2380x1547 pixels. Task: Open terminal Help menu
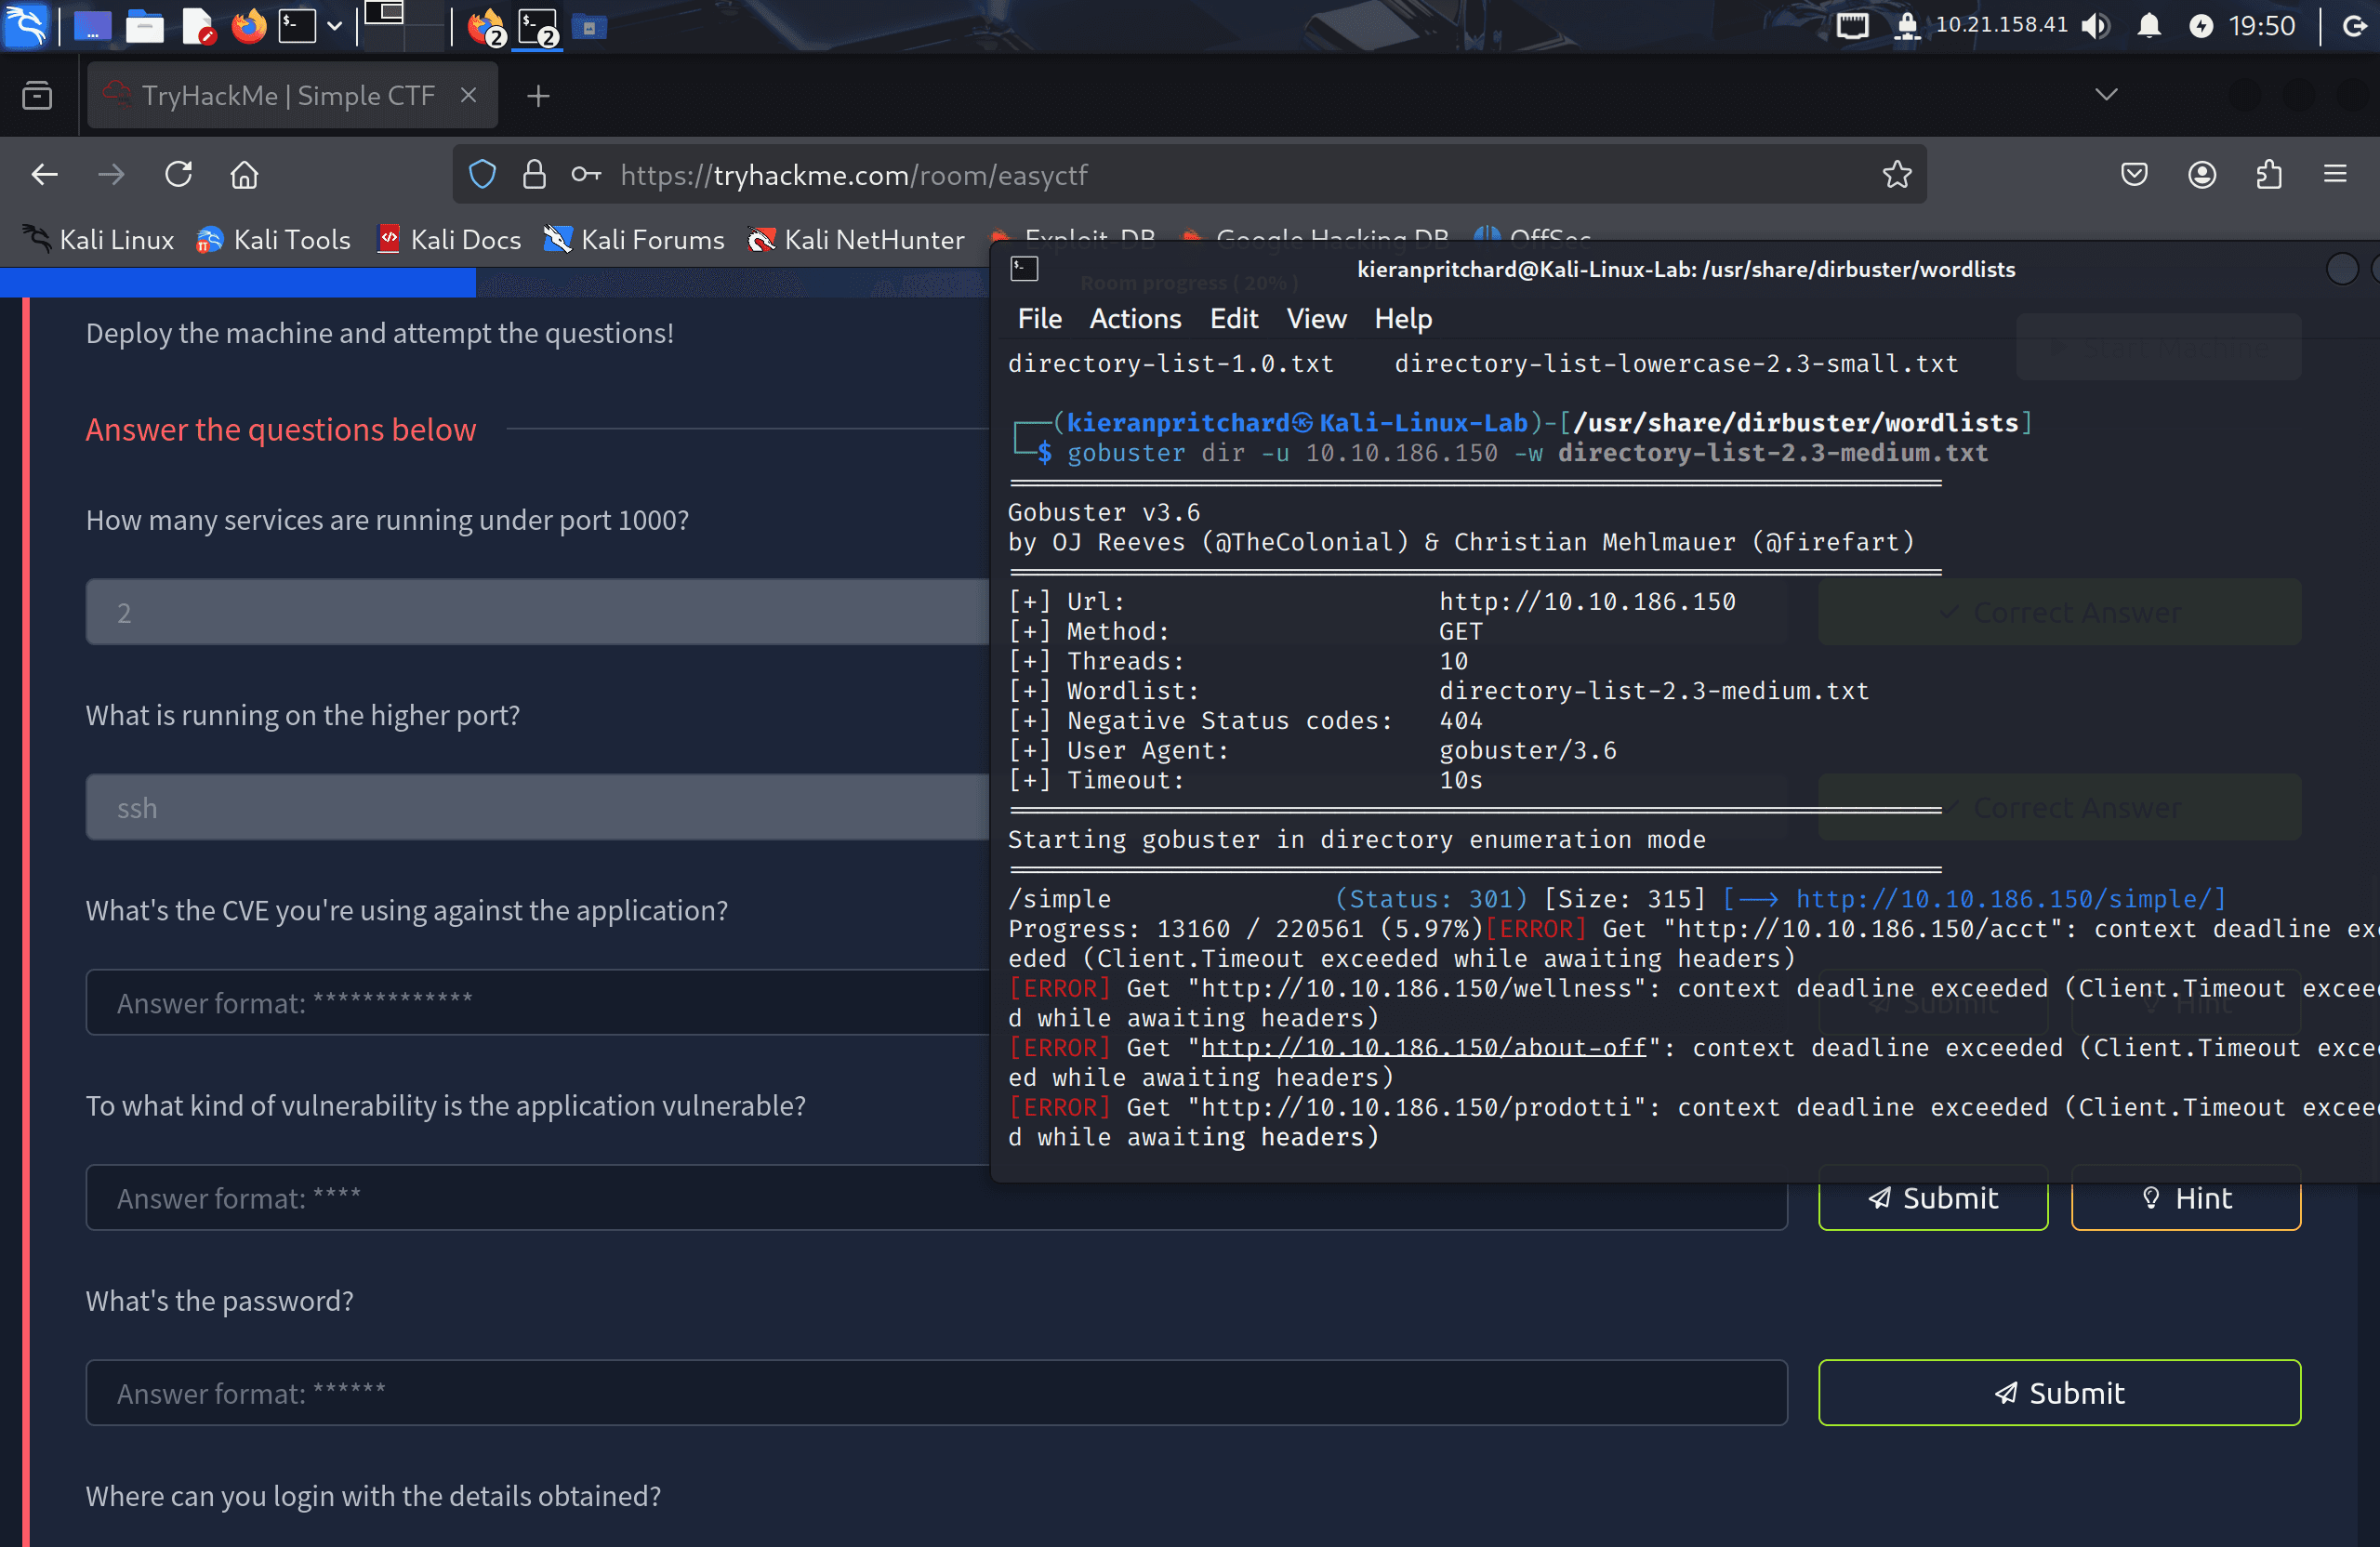click(x=1403, y=319)
